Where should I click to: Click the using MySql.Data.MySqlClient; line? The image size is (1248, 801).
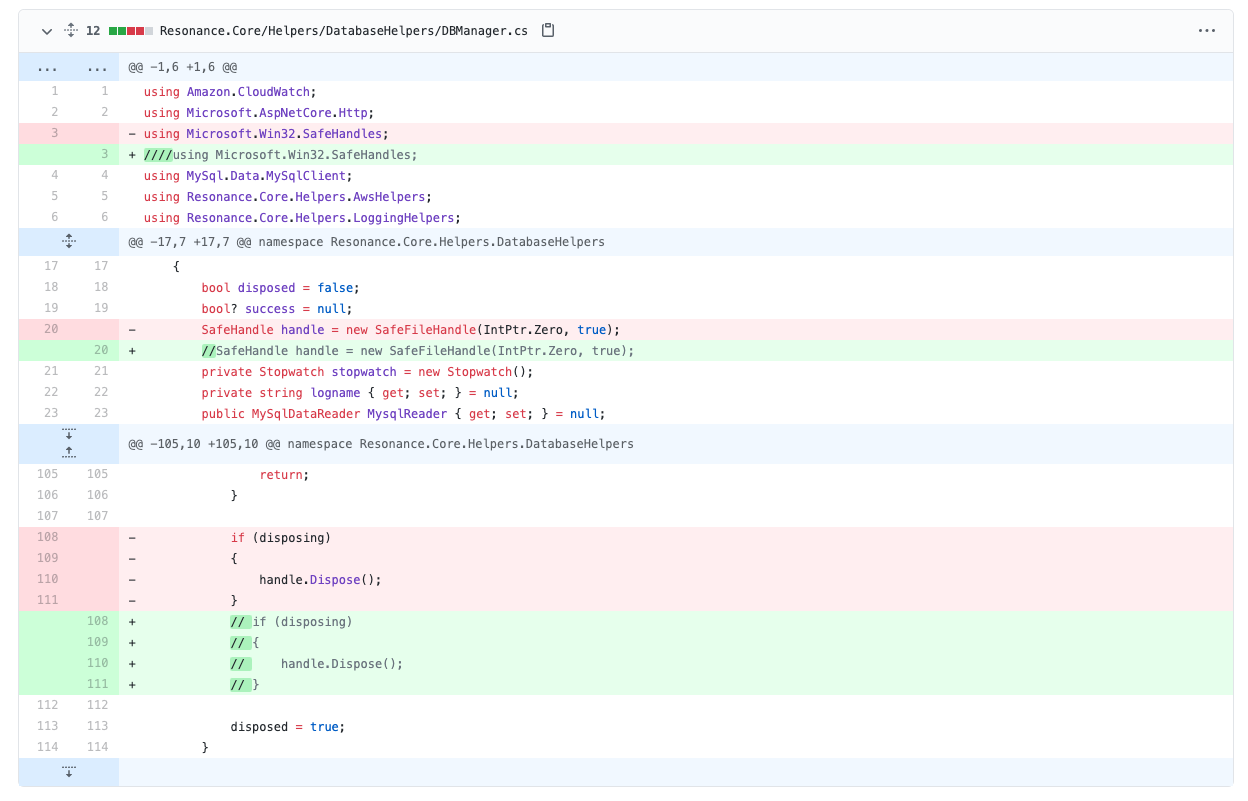tap(248, 176)
